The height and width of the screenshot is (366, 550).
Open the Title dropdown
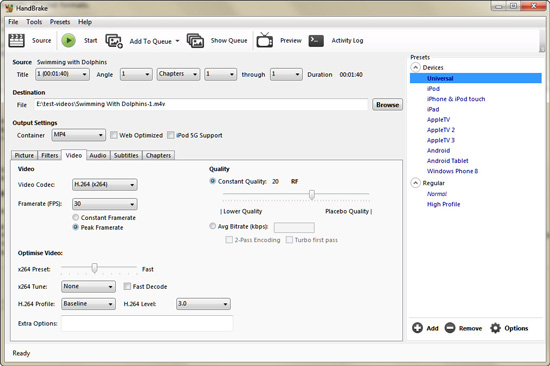[x=62, y=74]
